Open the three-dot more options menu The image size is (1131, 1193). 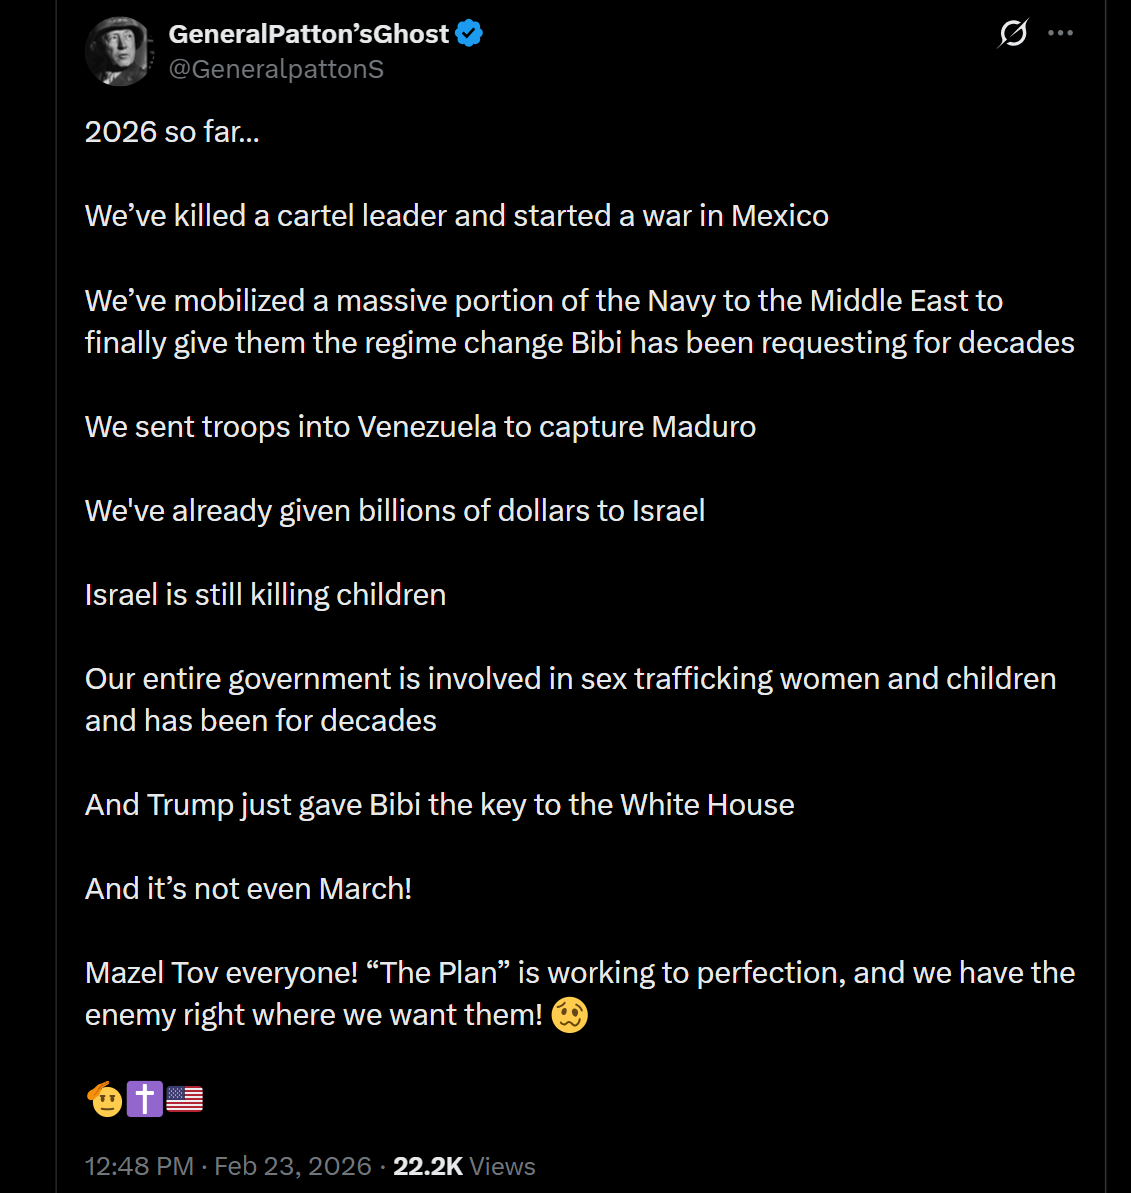coord(1060,33)
